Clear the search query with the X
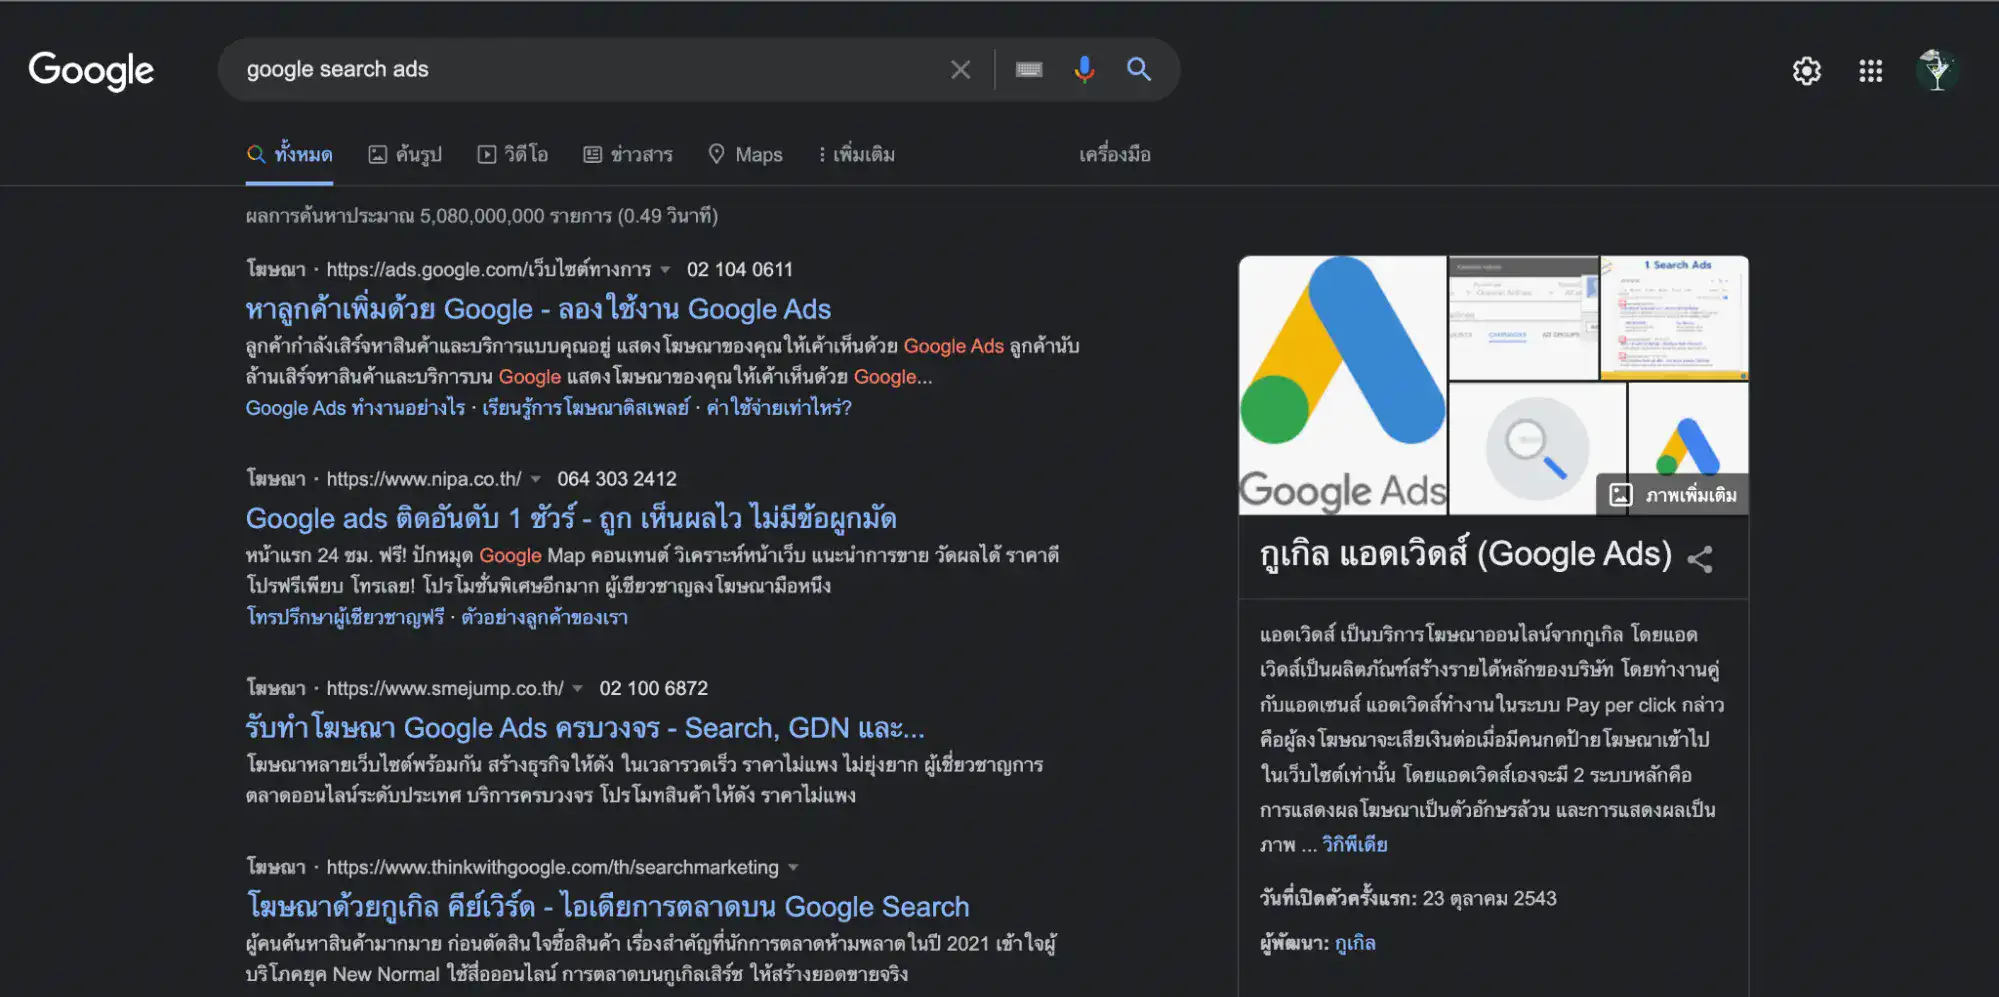The height and width of the screenshot is (997, 1999). point(960,69)
